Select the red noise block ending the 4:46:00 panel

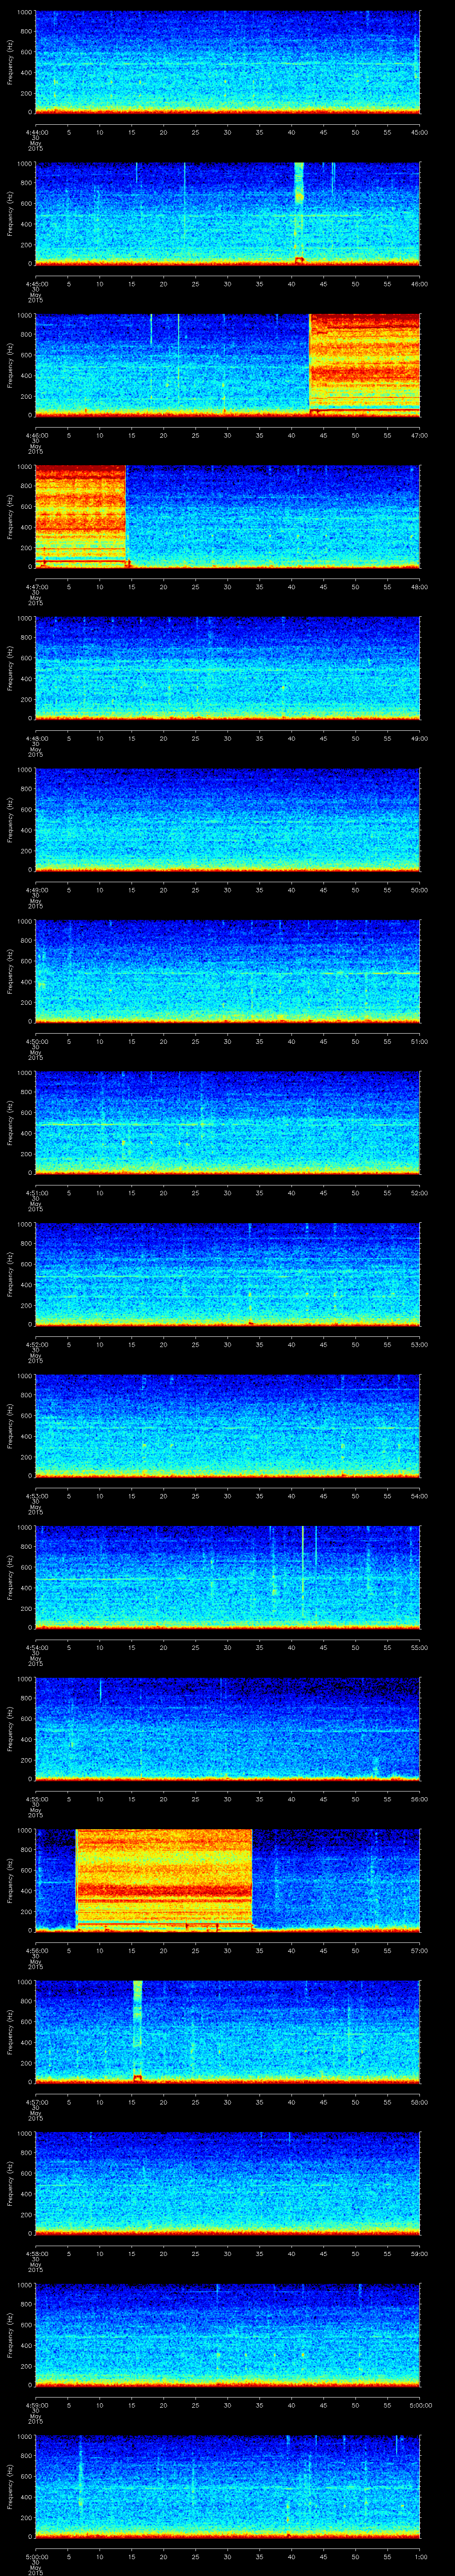click(x=364, y=365)
